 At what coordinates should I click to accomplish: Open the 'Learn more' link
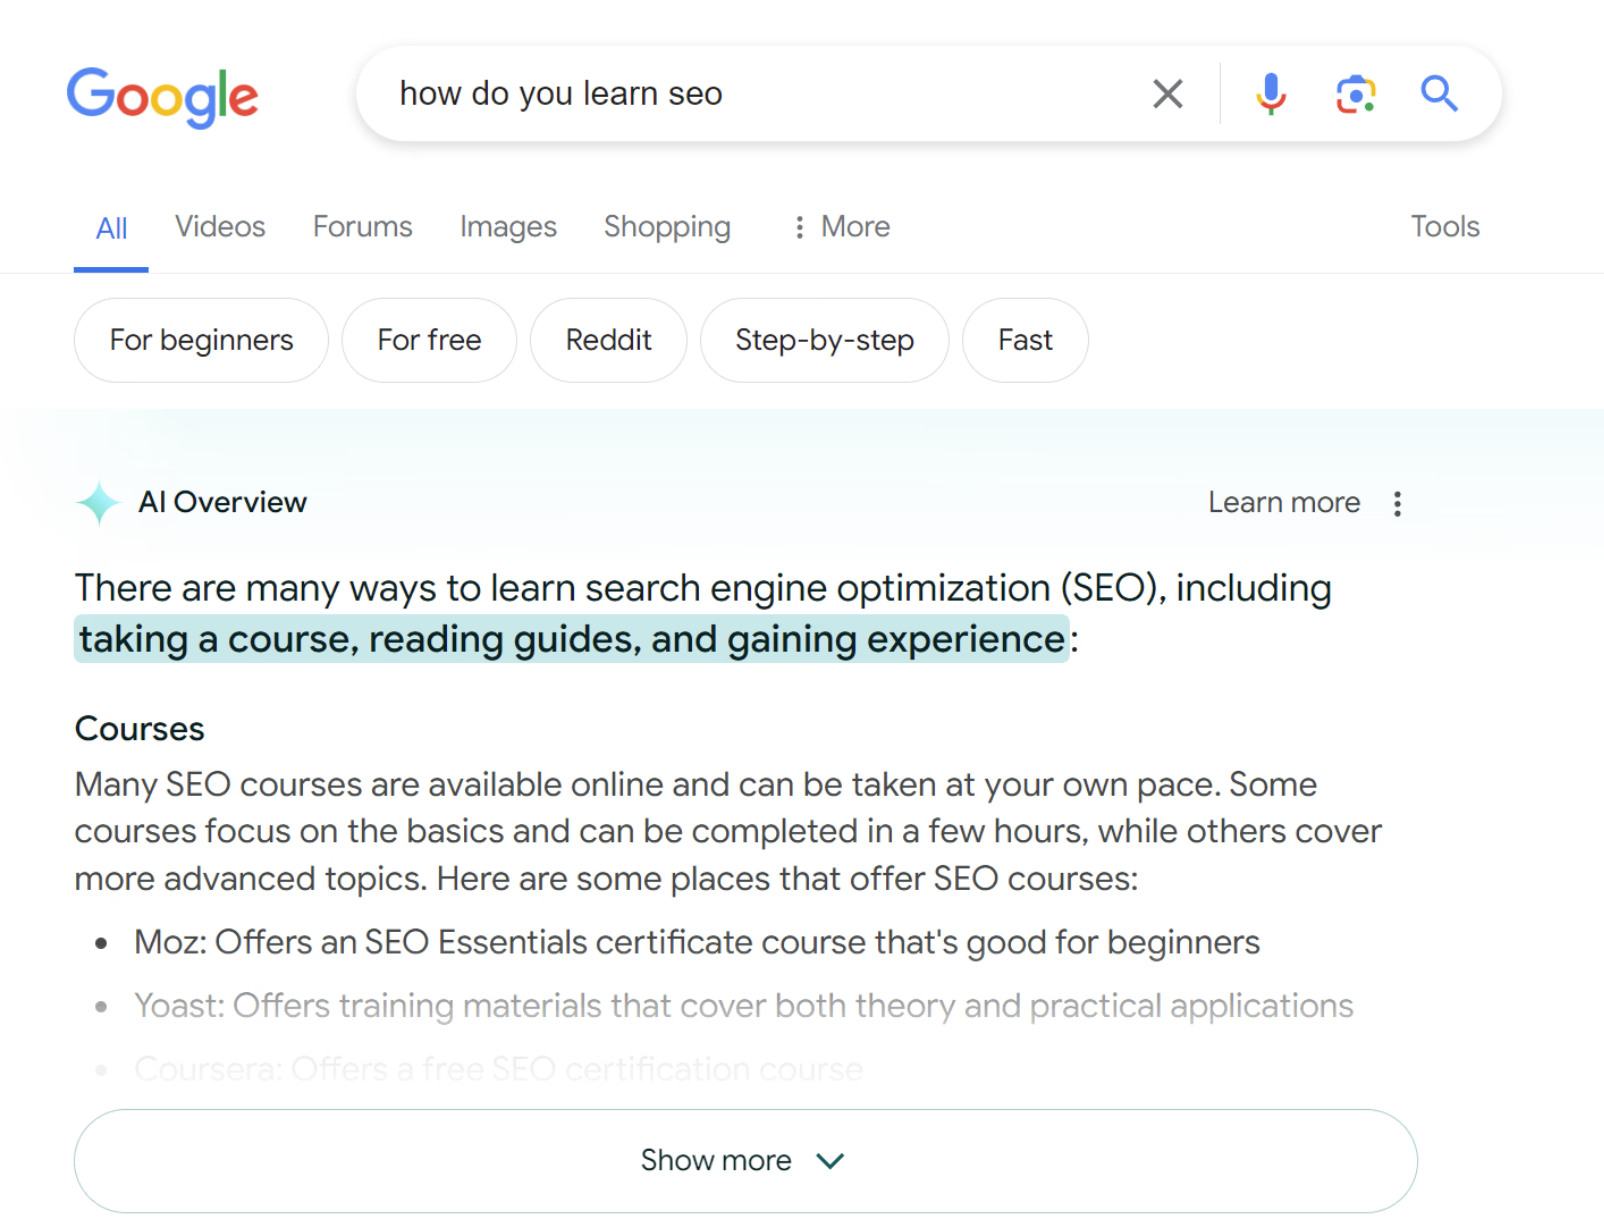point(1284,502)
